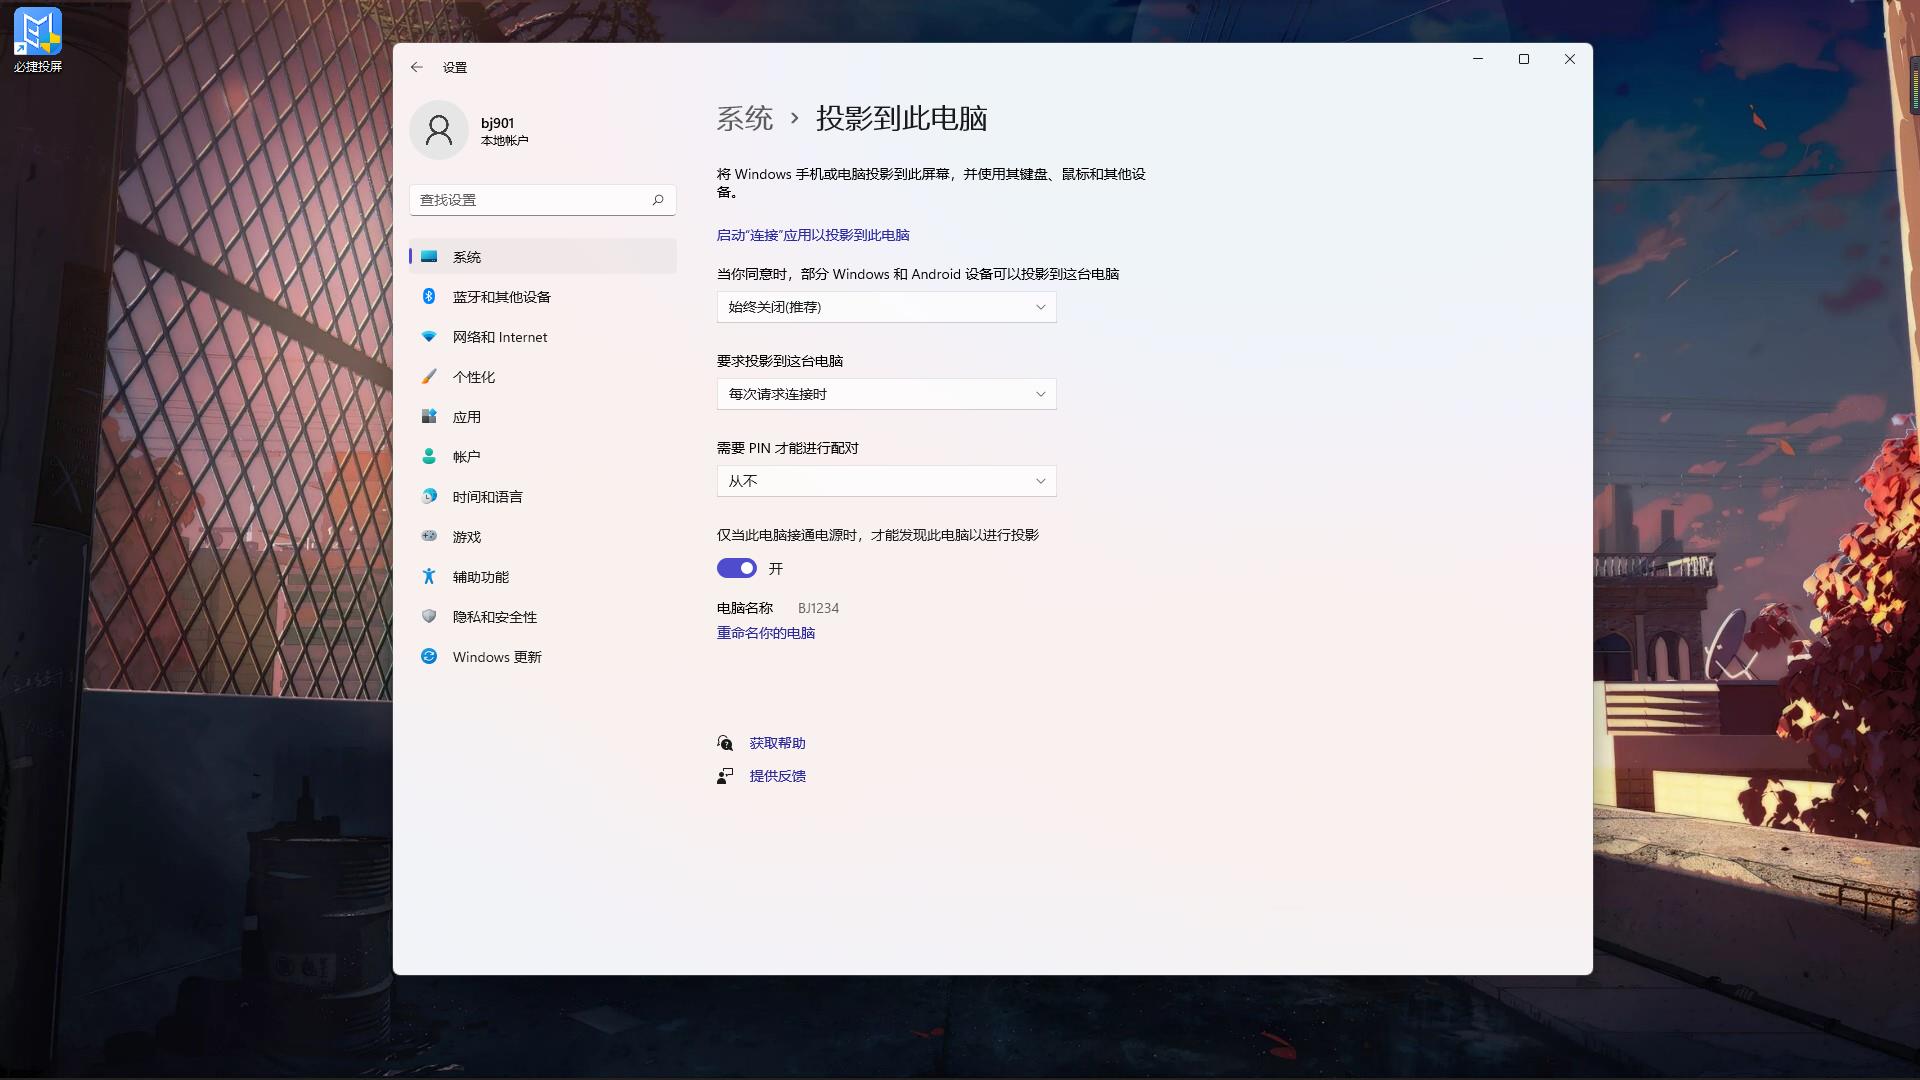Click the search magnifier icon
1920x1080 pixels.
tap(658, 200)
